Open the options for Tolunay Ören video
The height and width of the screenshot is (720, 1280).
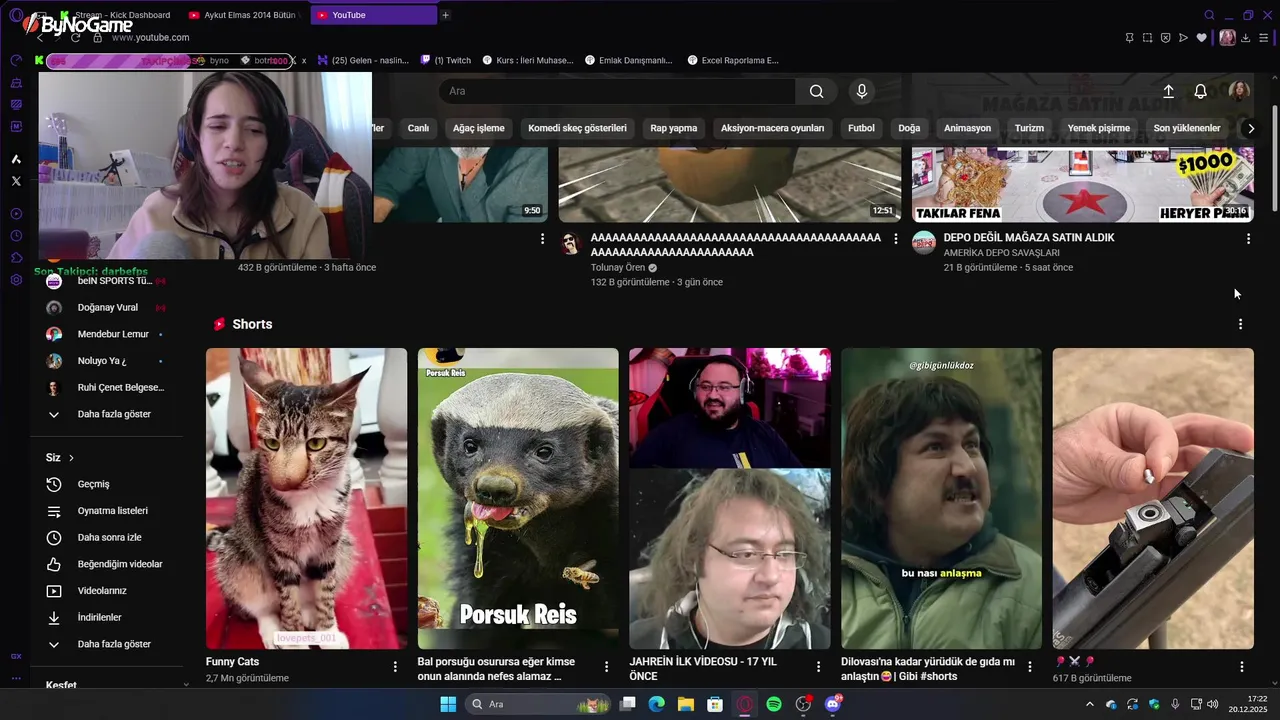pyautogui.click(x=895, y=239)
